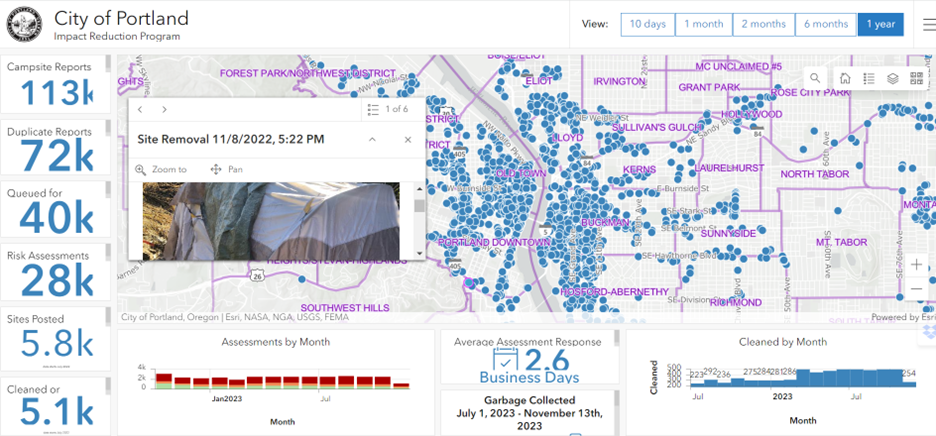The image size is (936, 436).
Task: Click the HOSFORD-ABERNETHY map label
Action: [614, 292]
